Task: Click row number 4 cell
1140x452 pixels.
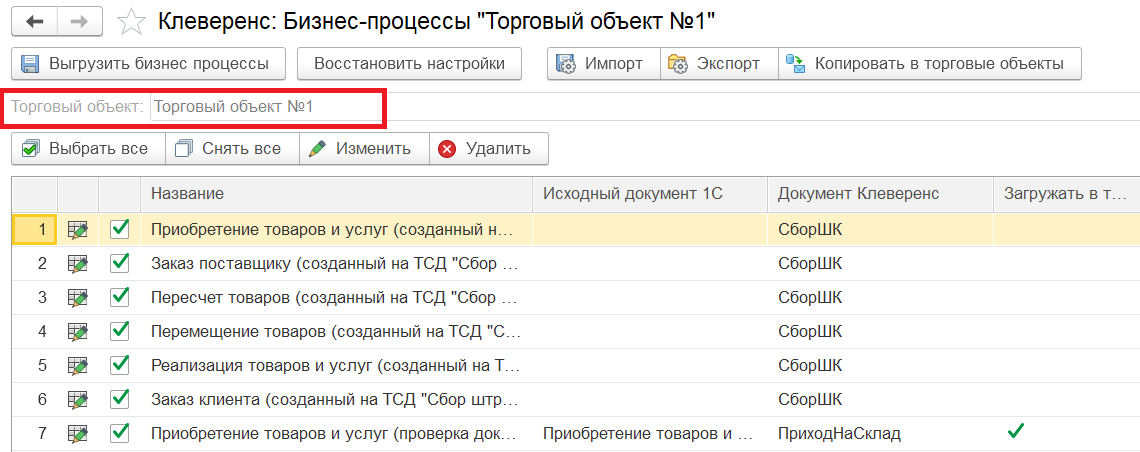Action: tap(34, 331)
